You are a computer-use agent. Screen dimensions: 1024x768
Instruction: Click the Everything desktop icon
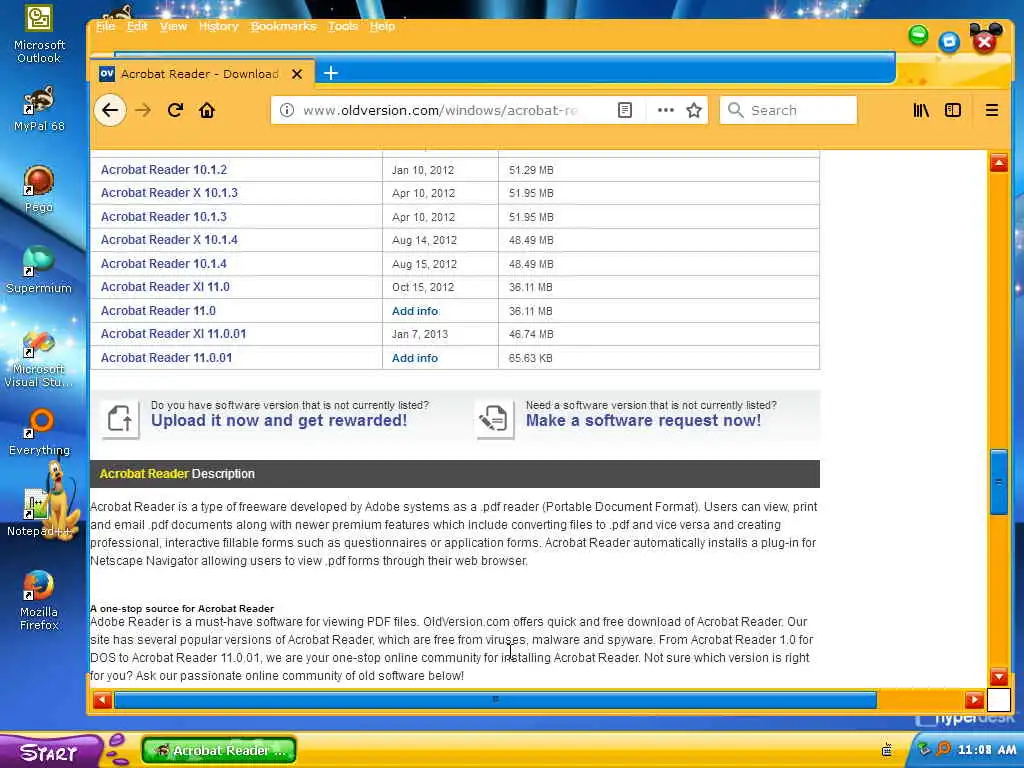click(39, 432)
